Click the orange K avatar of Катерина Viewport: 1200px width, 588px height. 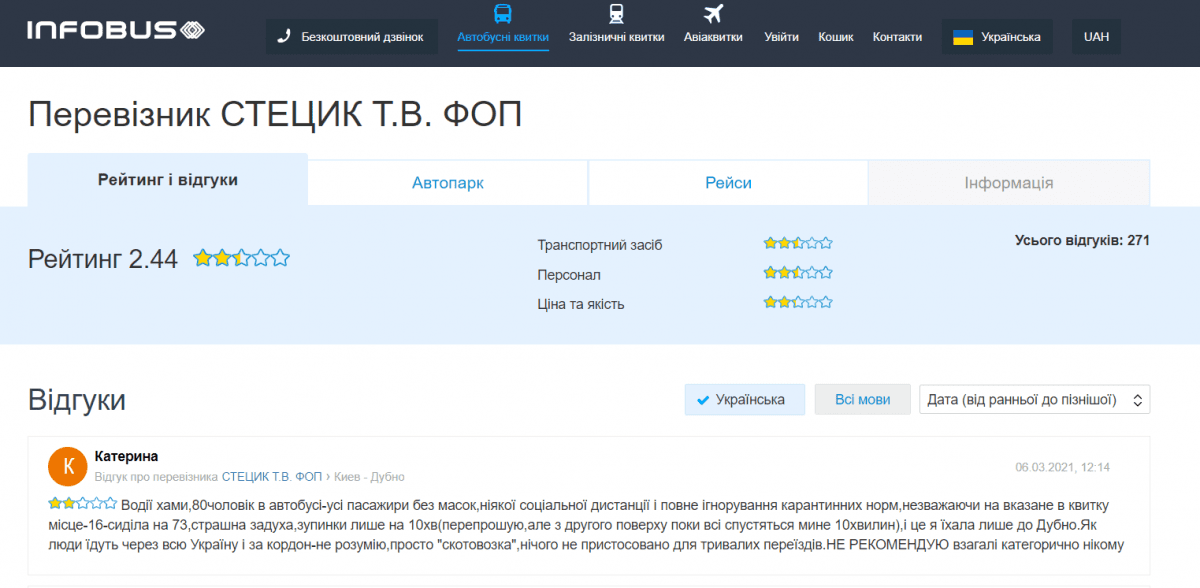coord(68,466)
